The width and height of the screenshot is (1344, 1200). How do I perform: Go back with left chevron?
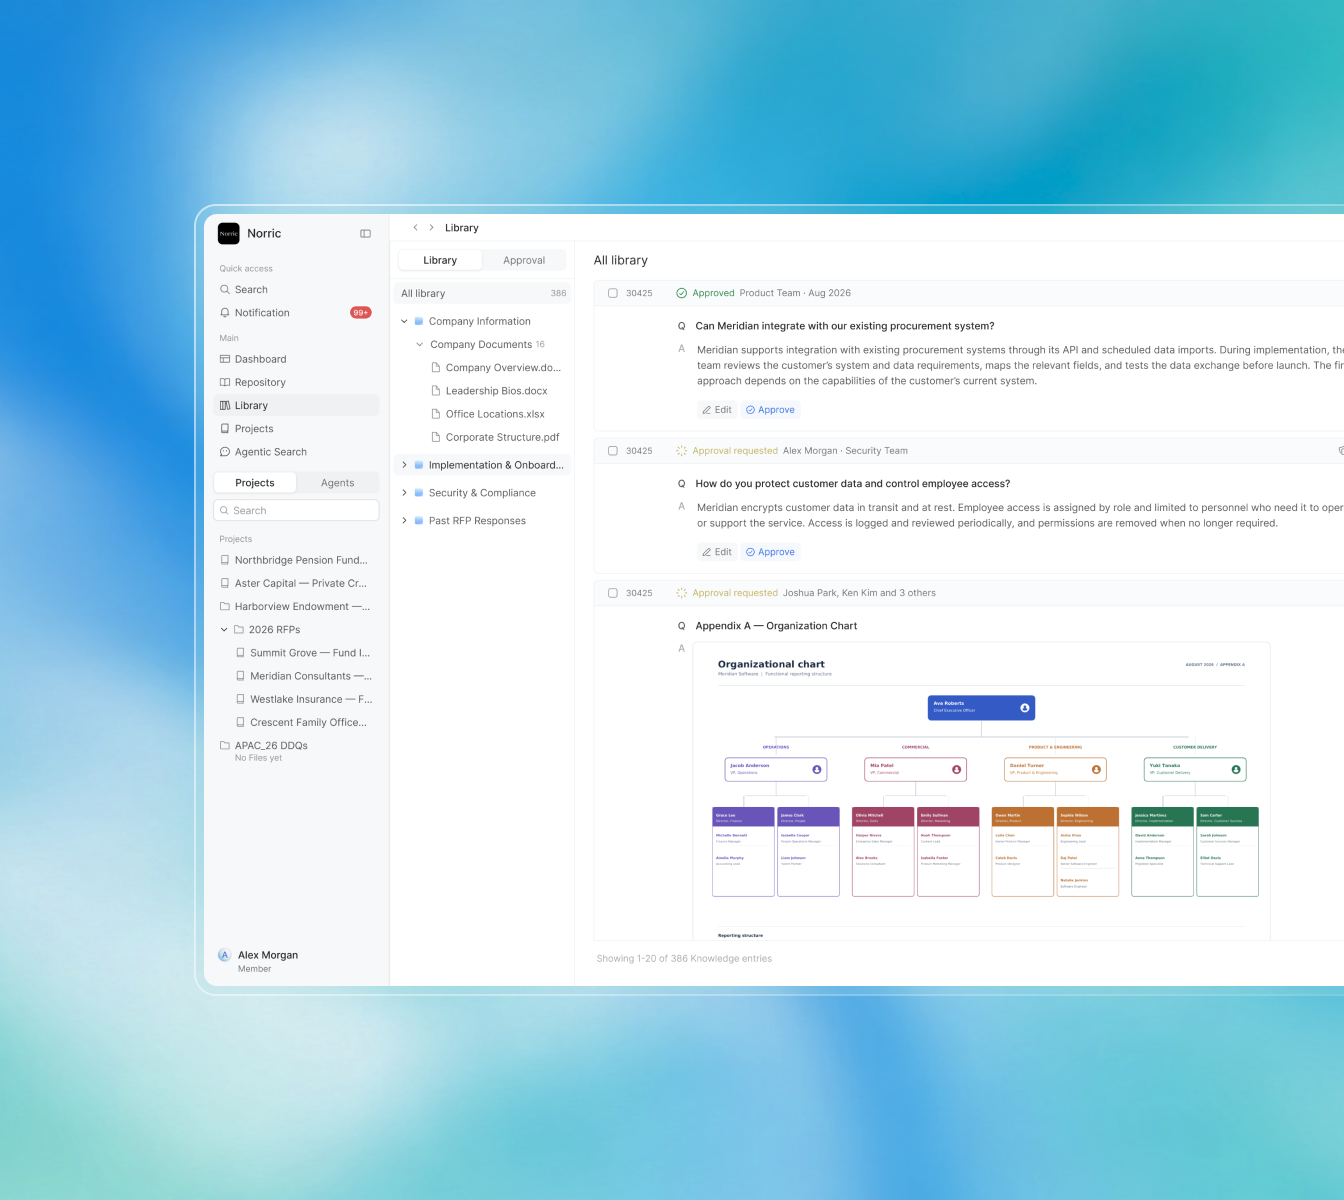[415, 228]
